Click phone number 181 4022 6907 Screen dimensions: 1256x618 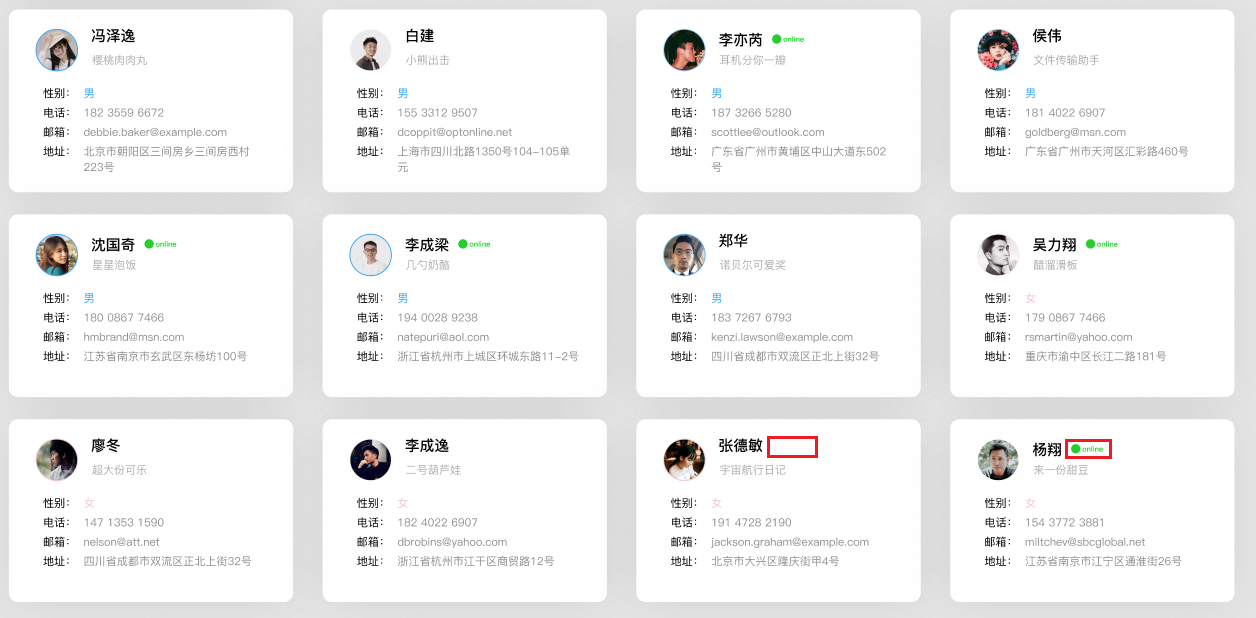(1065, 113)
